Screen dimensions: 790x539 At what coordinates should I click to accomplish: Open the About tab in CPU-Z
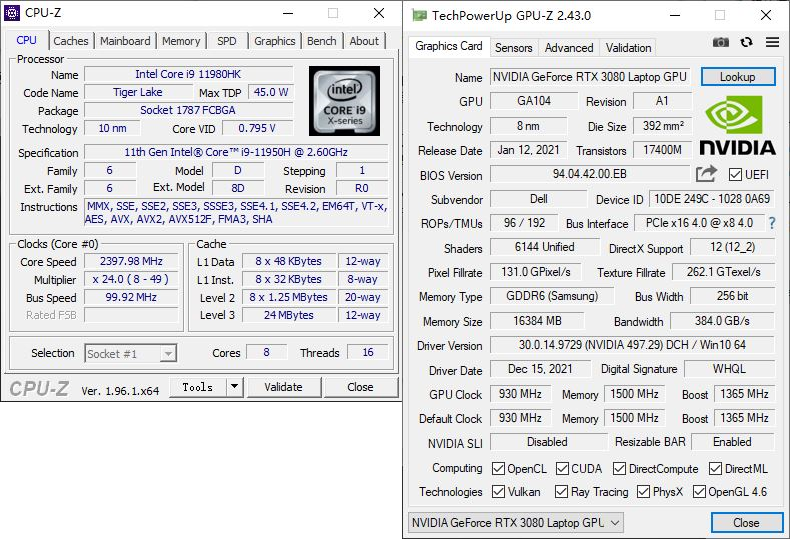[364, 41]
